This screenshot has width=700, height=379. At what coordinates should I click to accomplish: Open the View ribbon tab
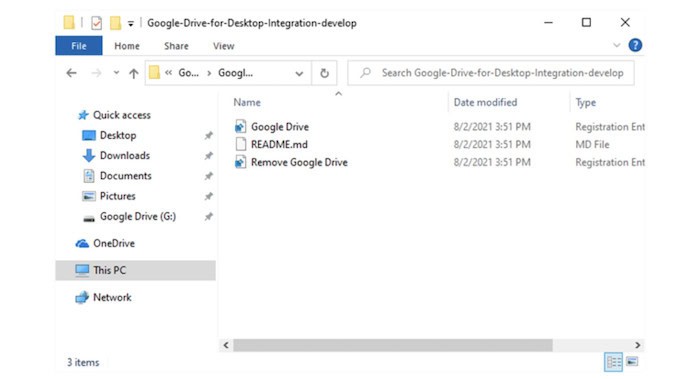click(223, 46)
